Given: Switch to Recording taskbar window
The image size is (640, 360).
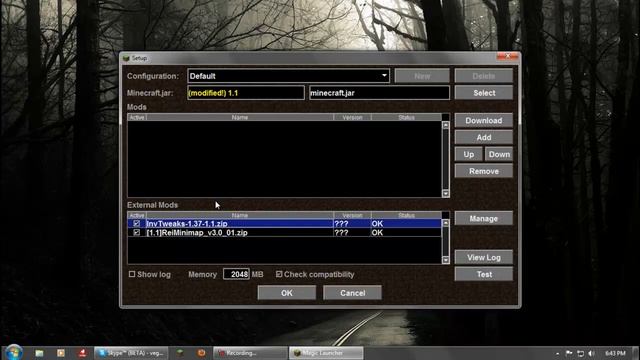Looking at the screenshot, I should 250,353.
